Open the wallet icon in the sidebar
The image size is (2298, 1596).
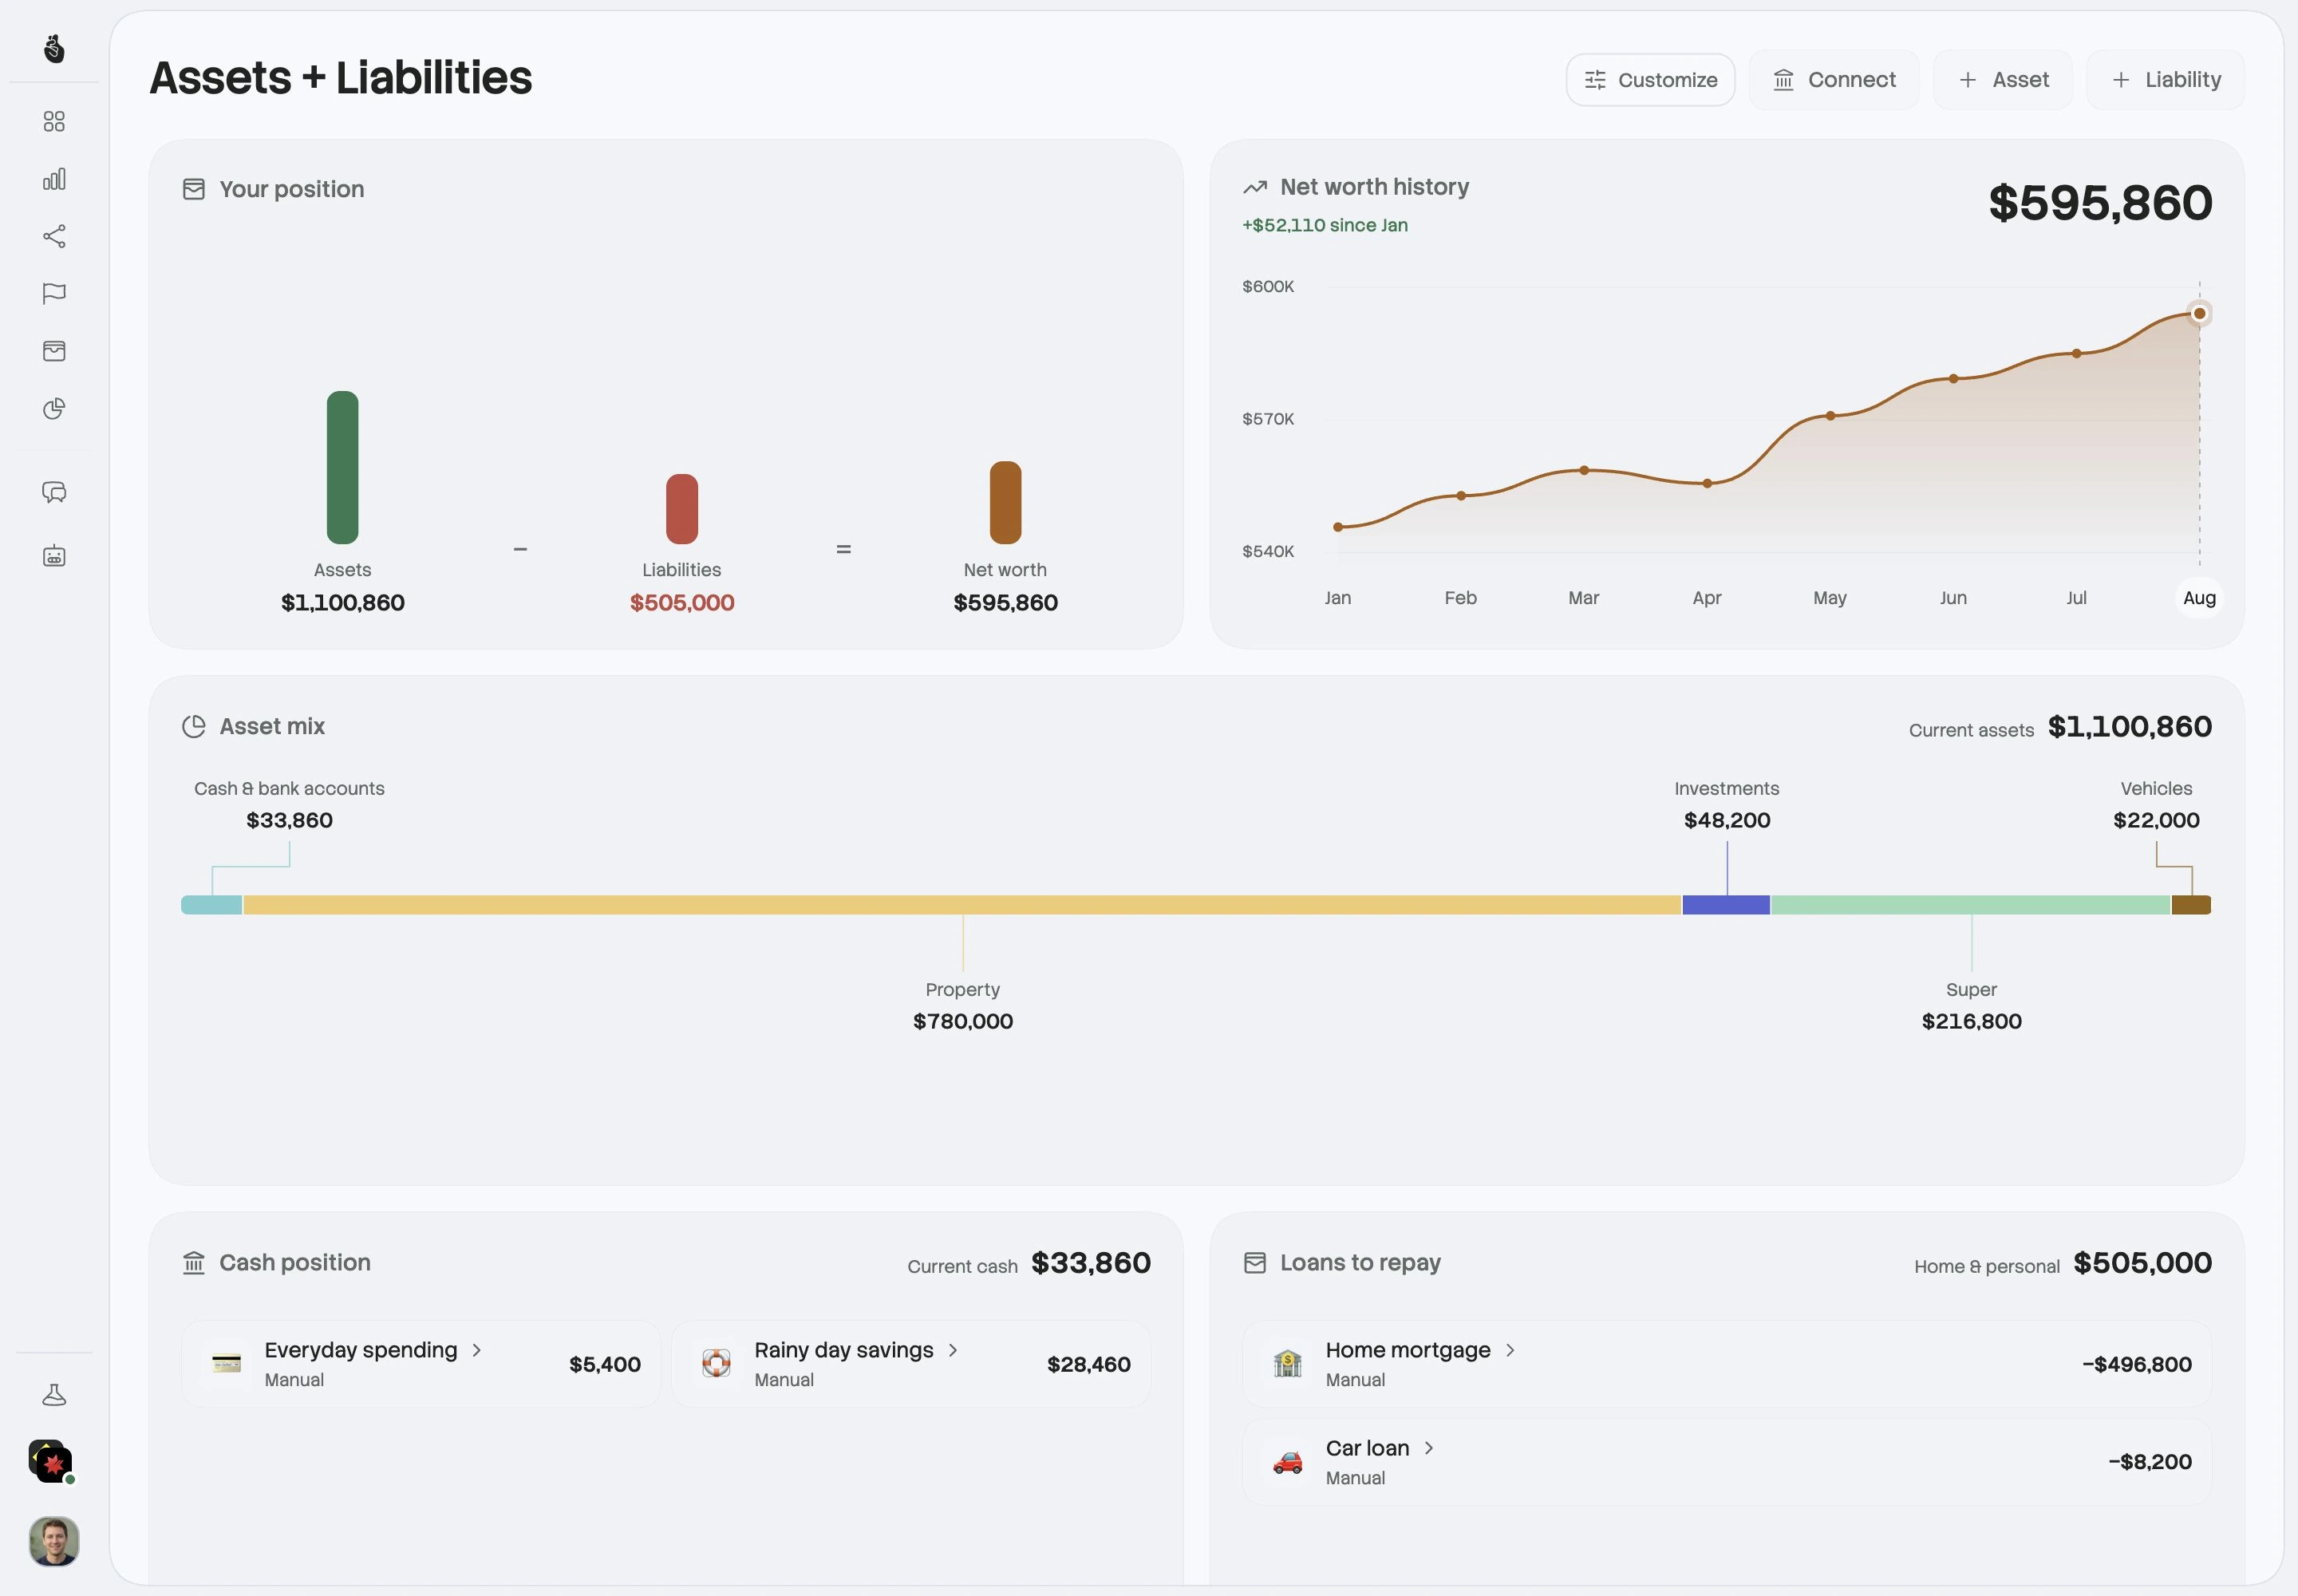click(x=54, y=351)
